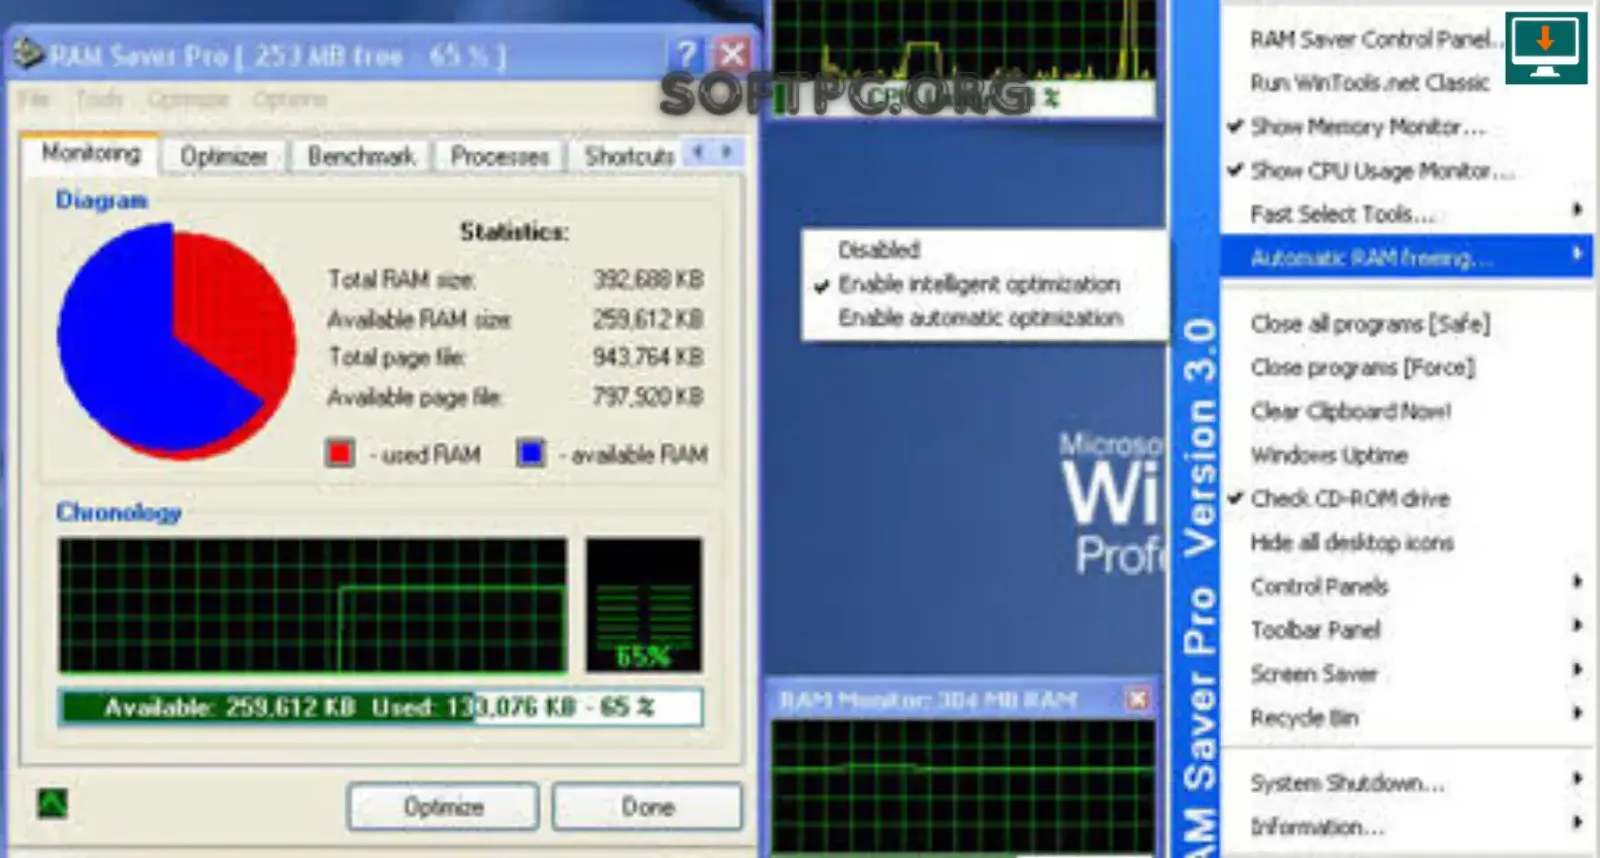Open the File menu
This screenshot has width=1600, height=858.
point(33,99)
